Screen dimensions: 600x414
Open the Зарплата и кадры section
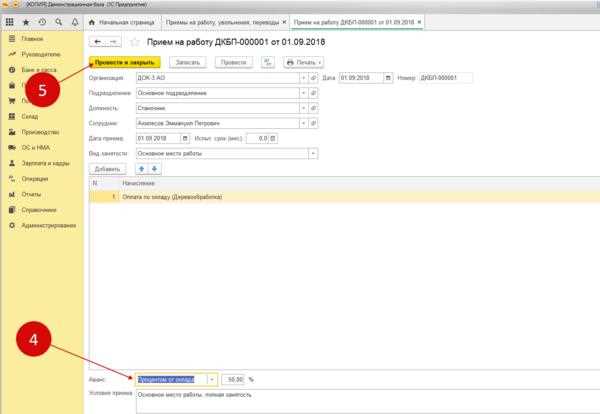tap(46, 163)
